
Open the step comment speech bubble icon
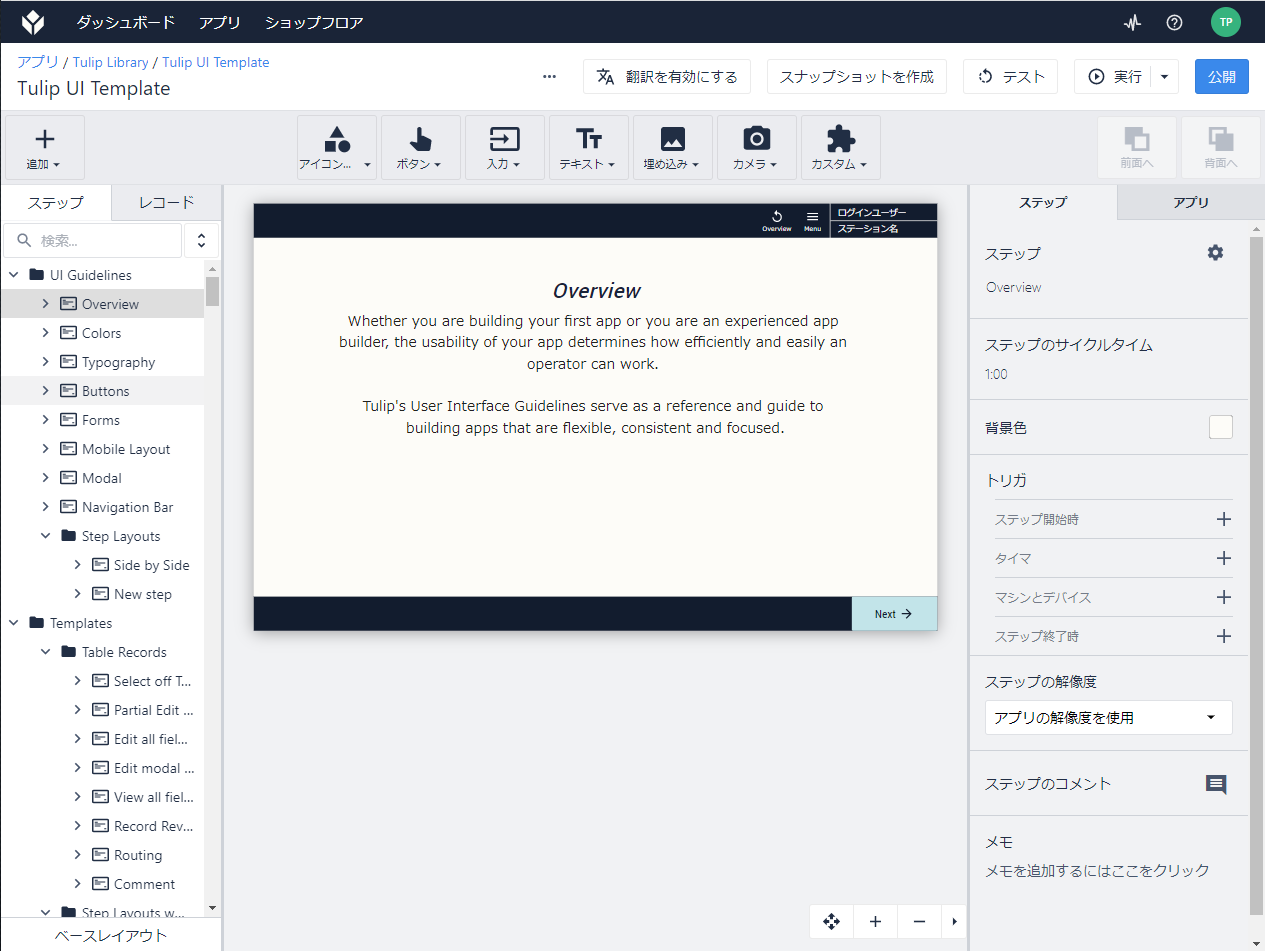1216,785
